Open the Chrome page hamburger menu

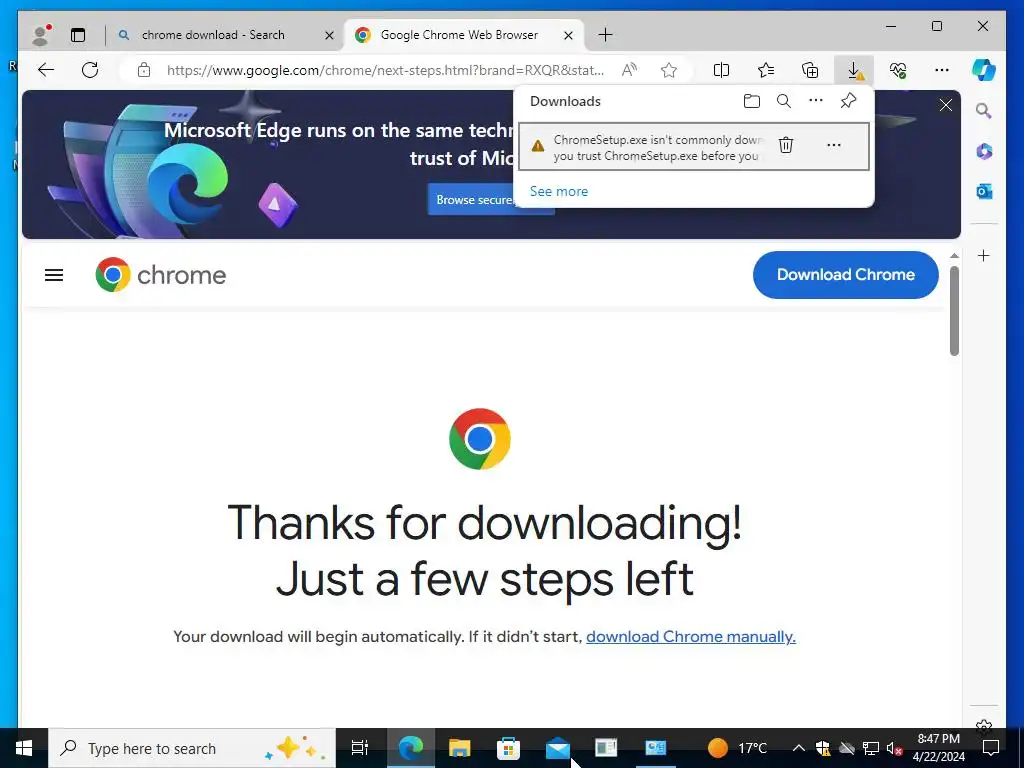54,275
